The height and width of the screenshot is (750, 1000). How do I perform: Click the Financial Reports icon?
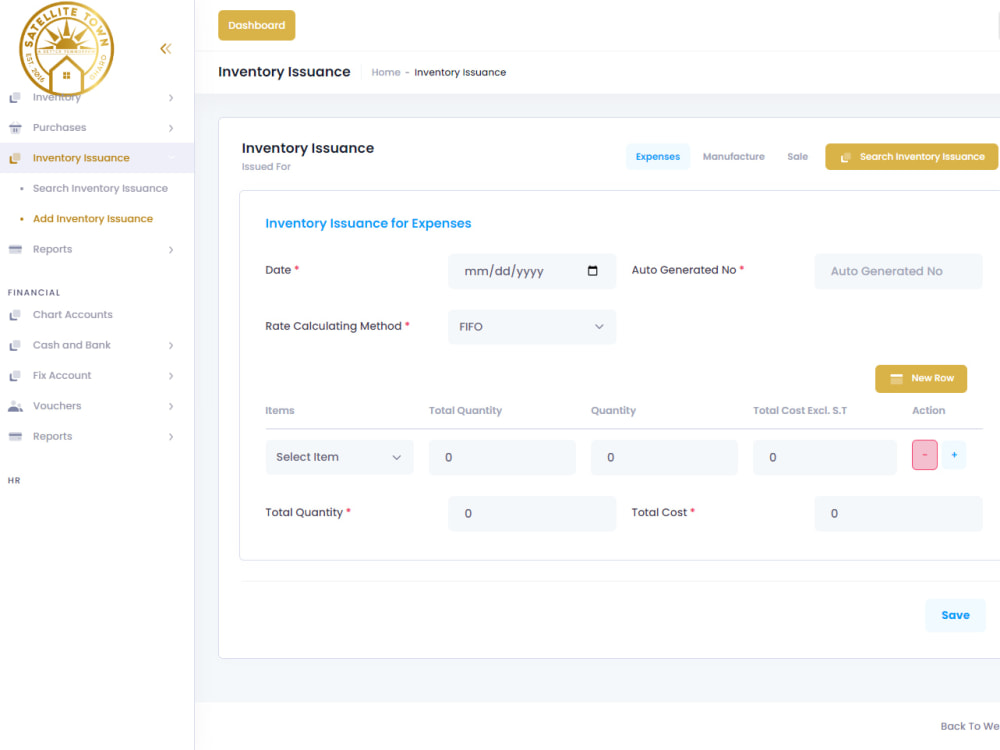click(x=15, y=436)
